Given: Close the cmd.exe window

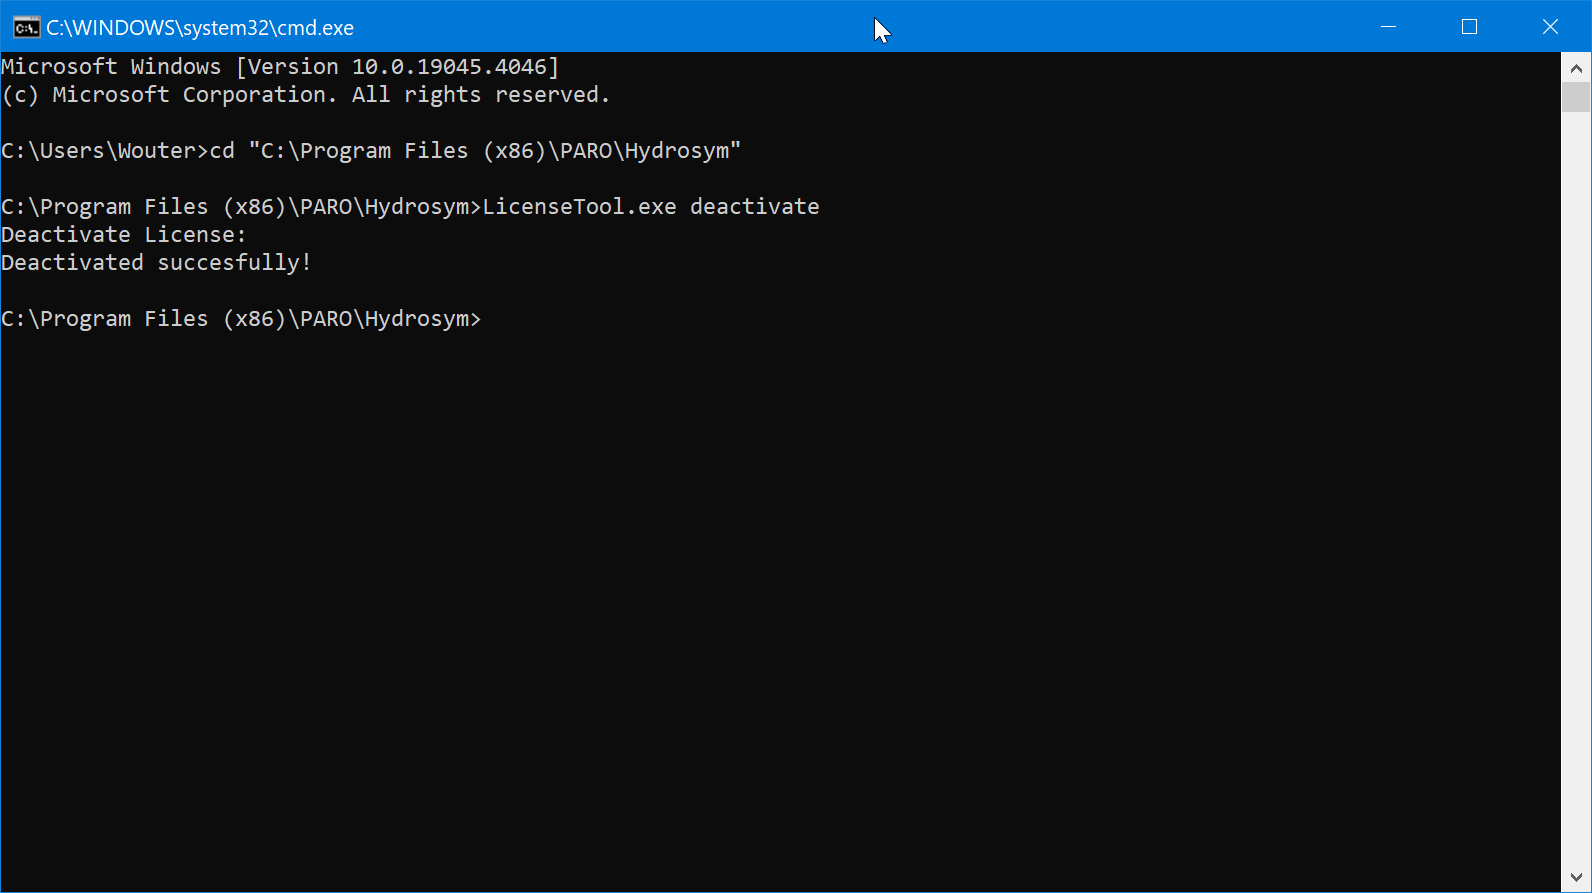Looking at the screenshot, I should (1549, 27).
